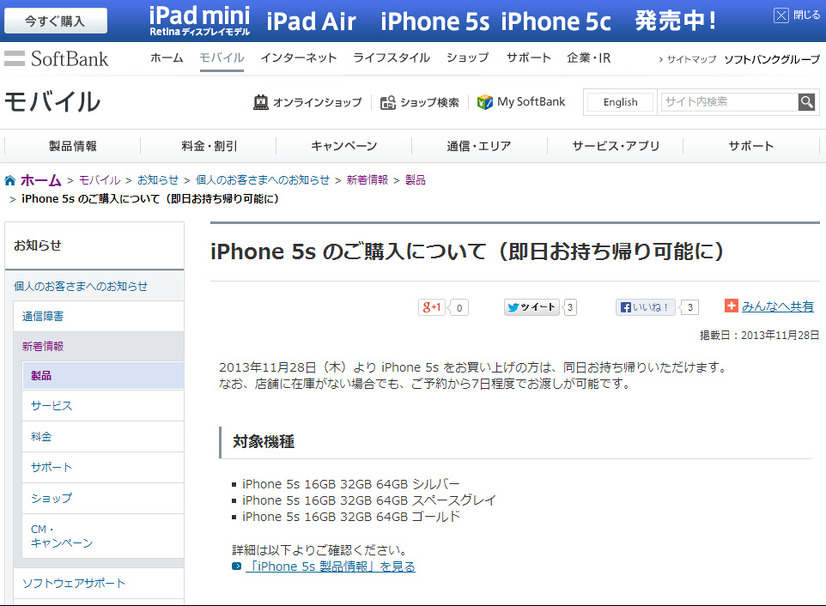
Task: Select サービス in sidebar
Action: (103, 406)
